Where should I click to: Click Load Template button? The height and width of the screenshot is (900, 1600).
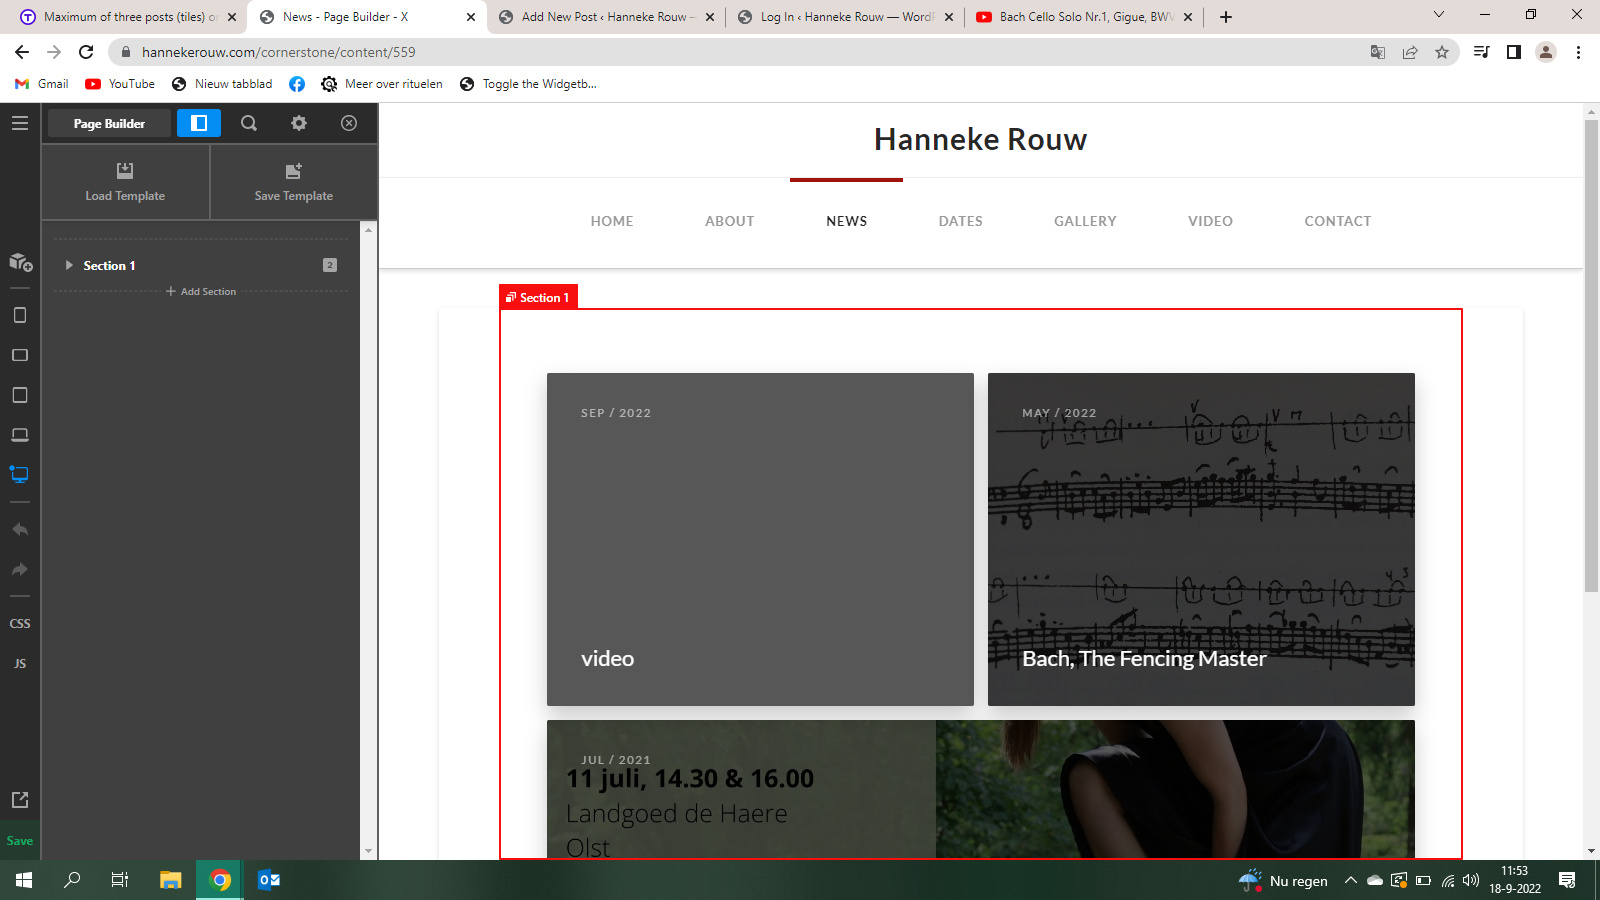(125, 182)
